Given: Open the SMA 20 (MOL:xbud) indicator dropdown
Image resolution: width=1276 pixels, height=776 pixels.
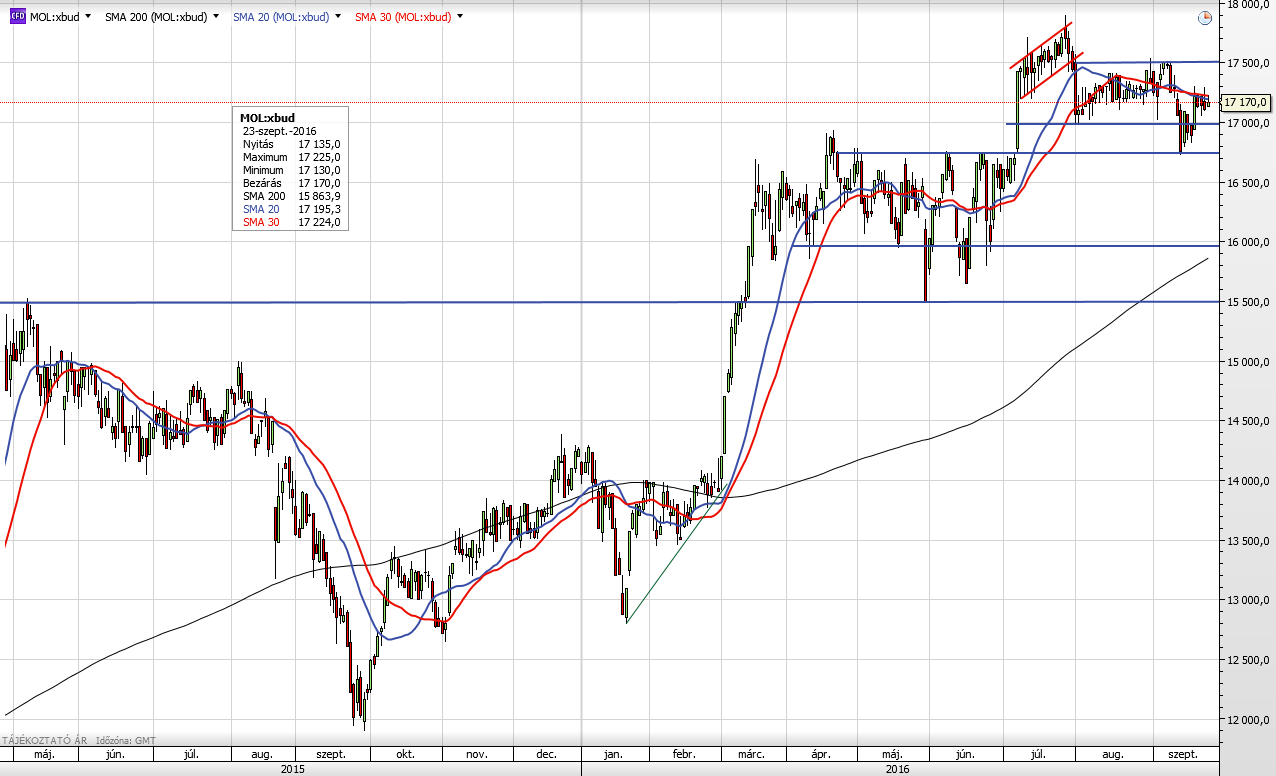Looking at the screenshot, I should 339,17.
